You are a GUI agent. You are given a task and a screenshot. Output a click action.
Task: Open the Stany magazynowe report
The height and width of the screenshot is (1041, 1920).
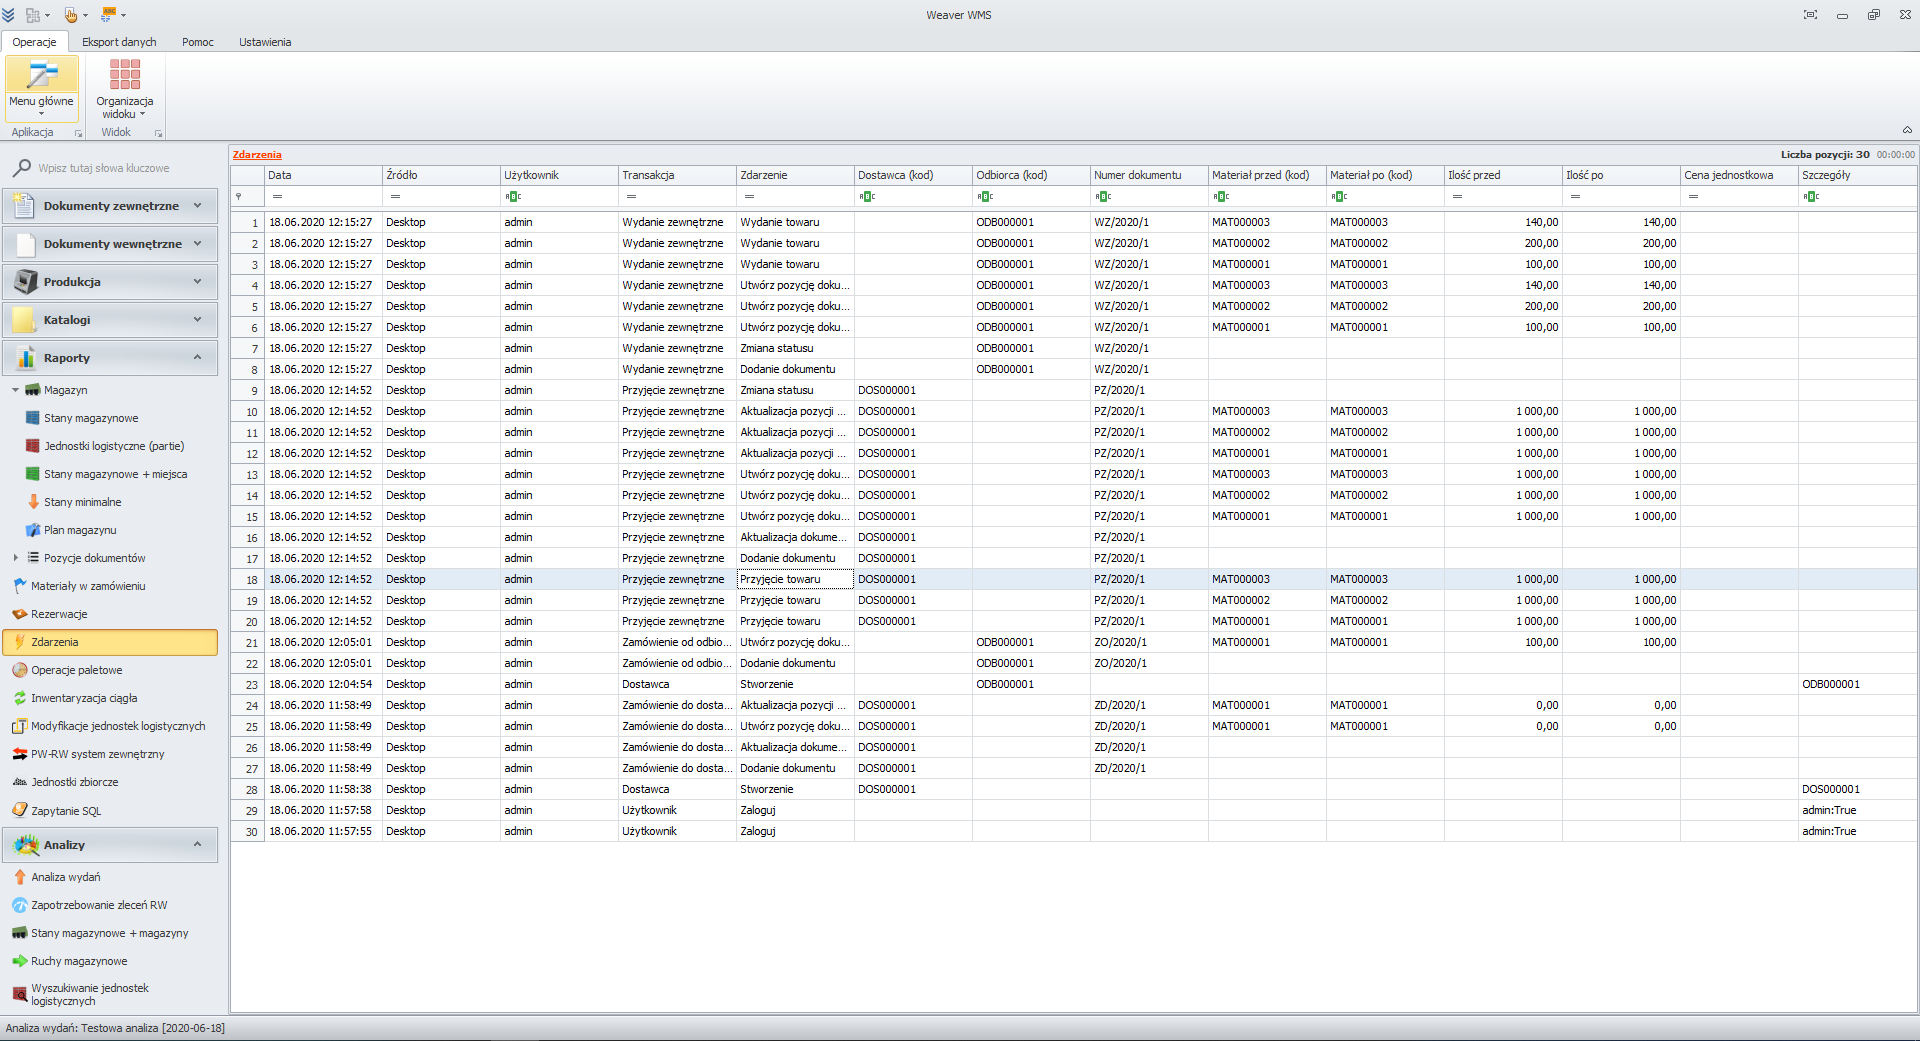93,418
